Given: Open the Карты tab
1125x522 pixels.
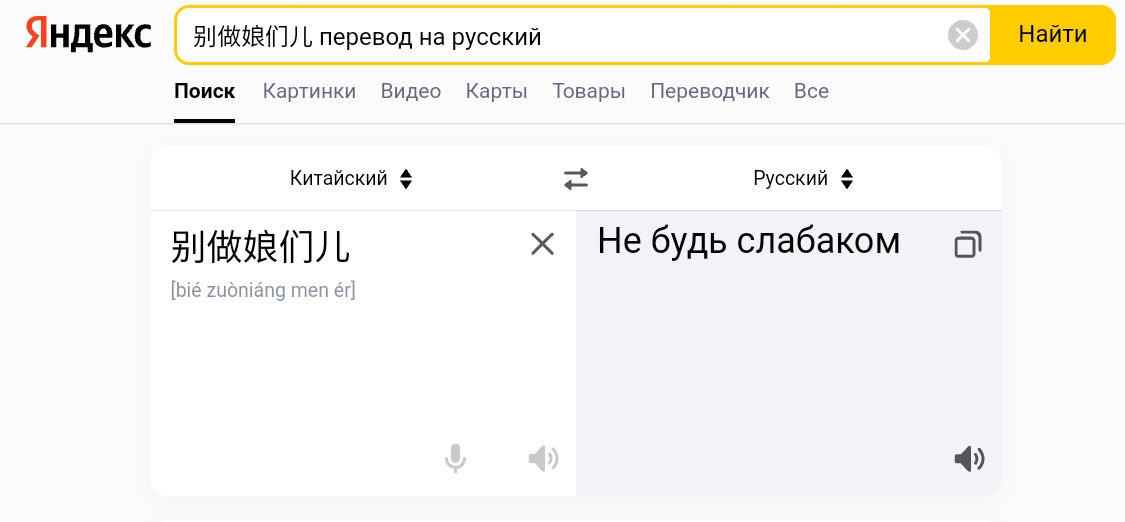Looking at the screenshot, I should 496,91.
